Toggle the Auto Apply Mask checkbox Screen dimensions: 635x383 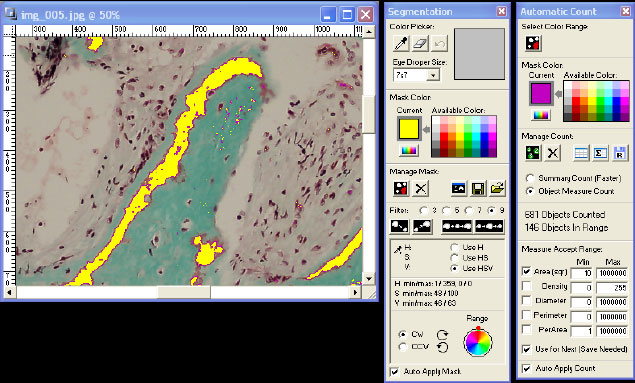click(394, 372)
